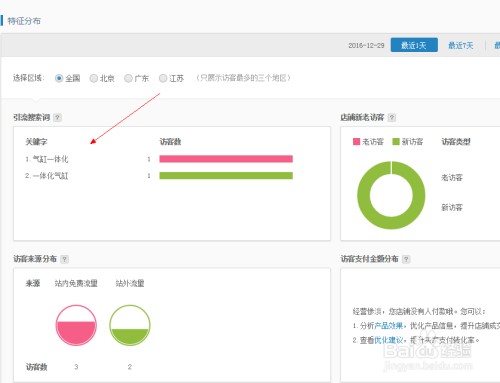Select the 广东 region radio button
500x383 pixels.
click(x=128, y=78)
